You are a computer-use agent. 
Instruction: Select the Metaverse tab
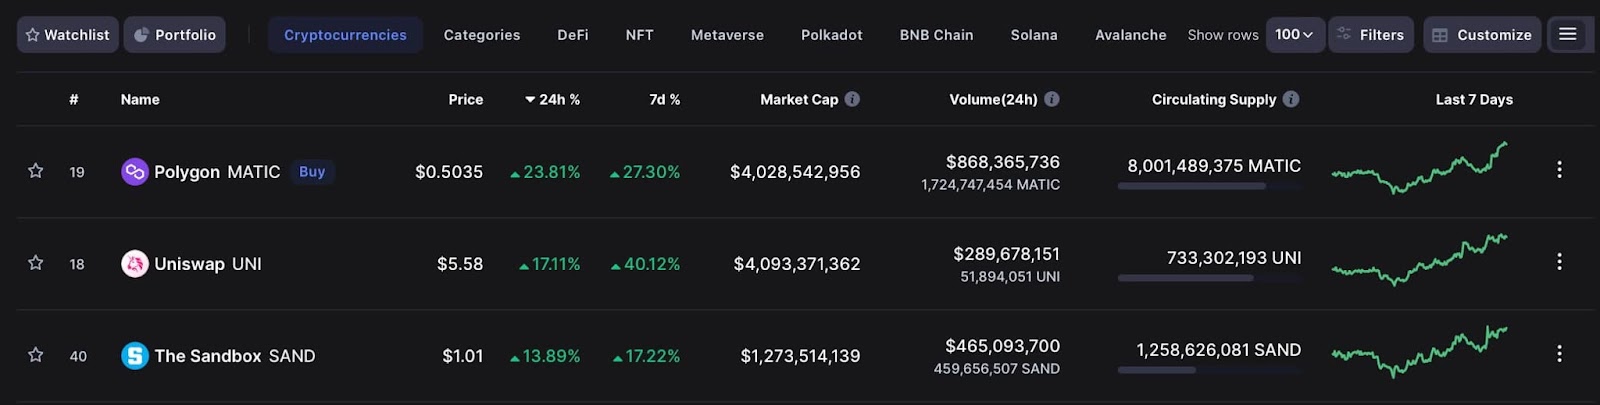tap(727, 35)
